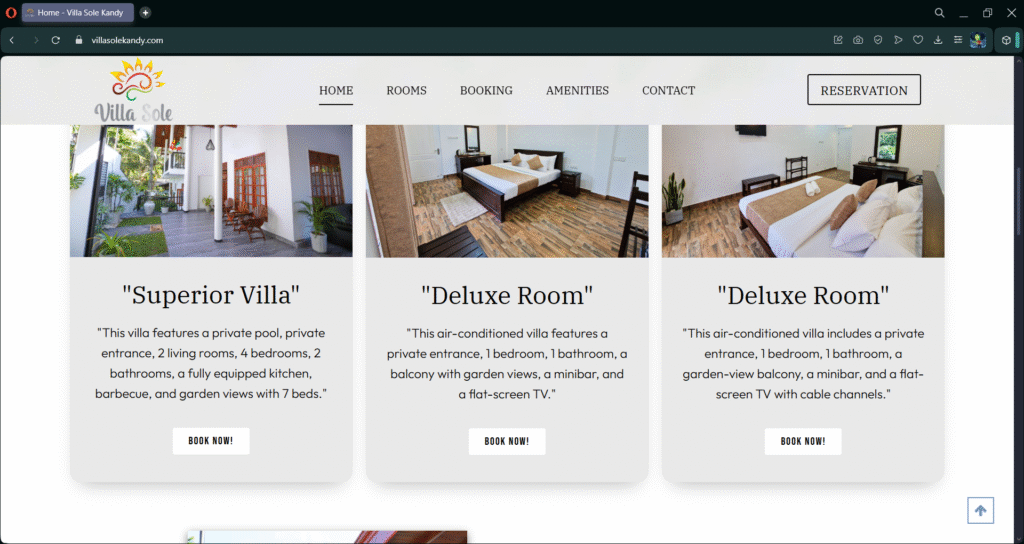Open the Easy Setup sliders icon
The image size is (1024, 544).
[x=958, y=40]
